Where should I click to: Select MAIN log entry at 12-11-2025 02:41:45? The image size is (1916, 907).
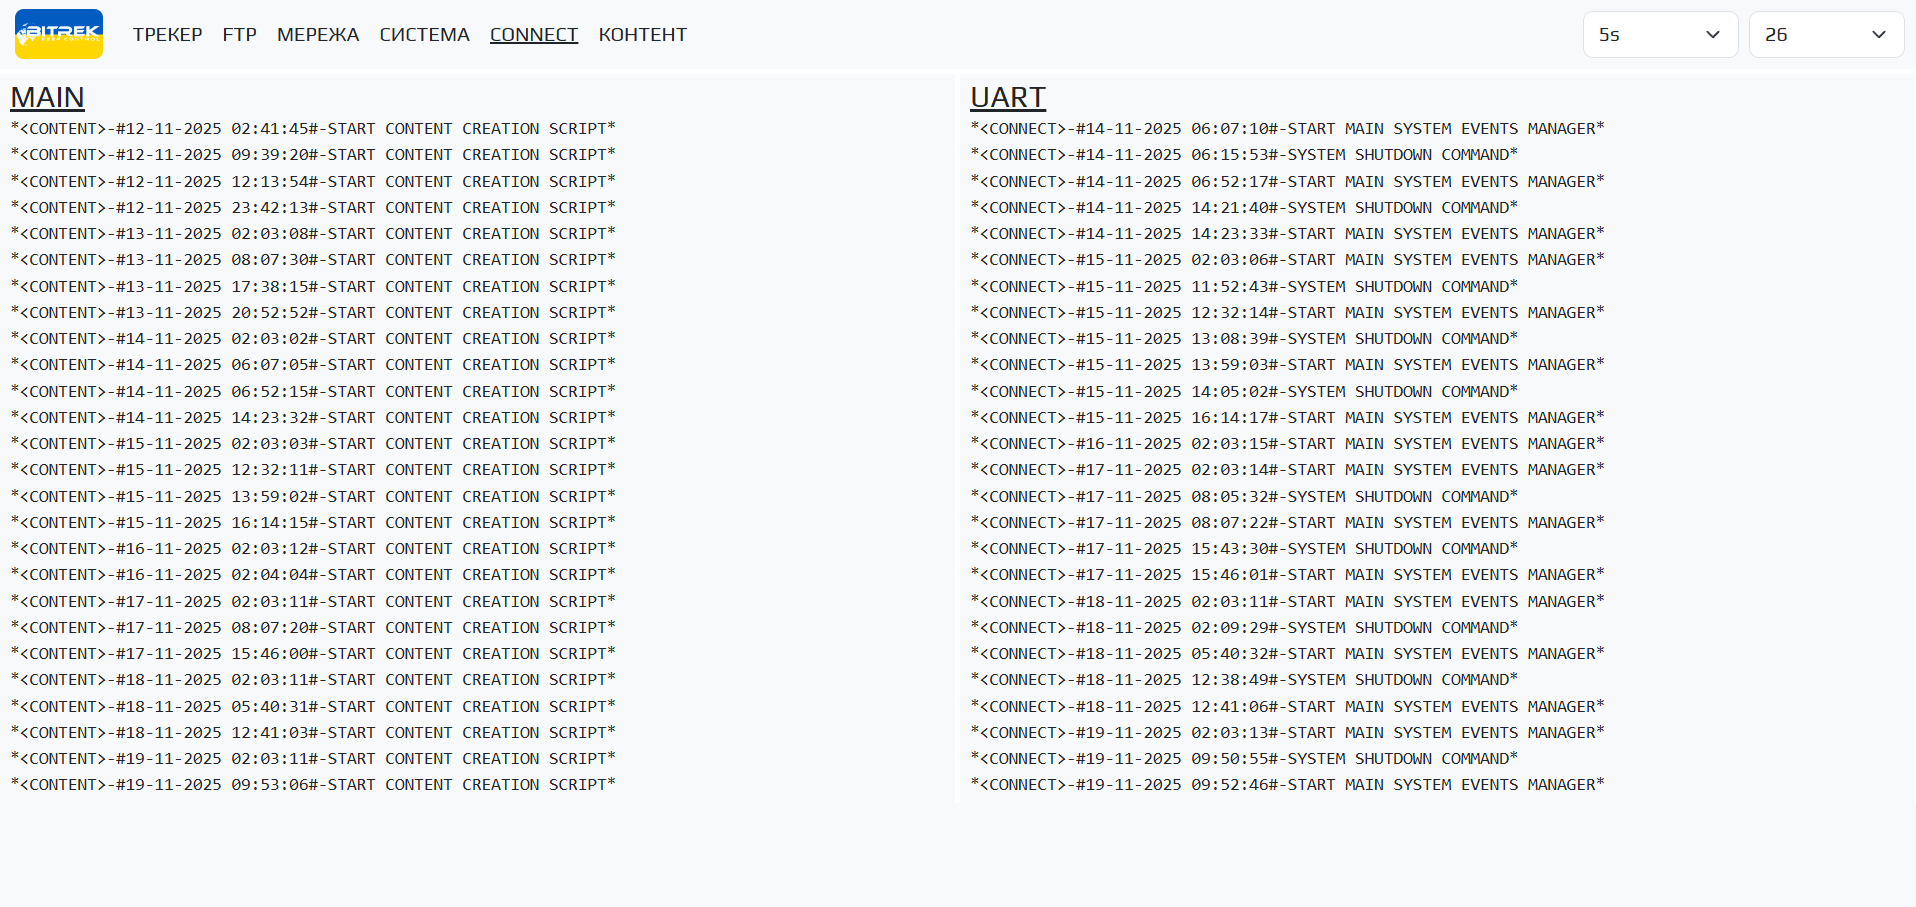point(313,129)
